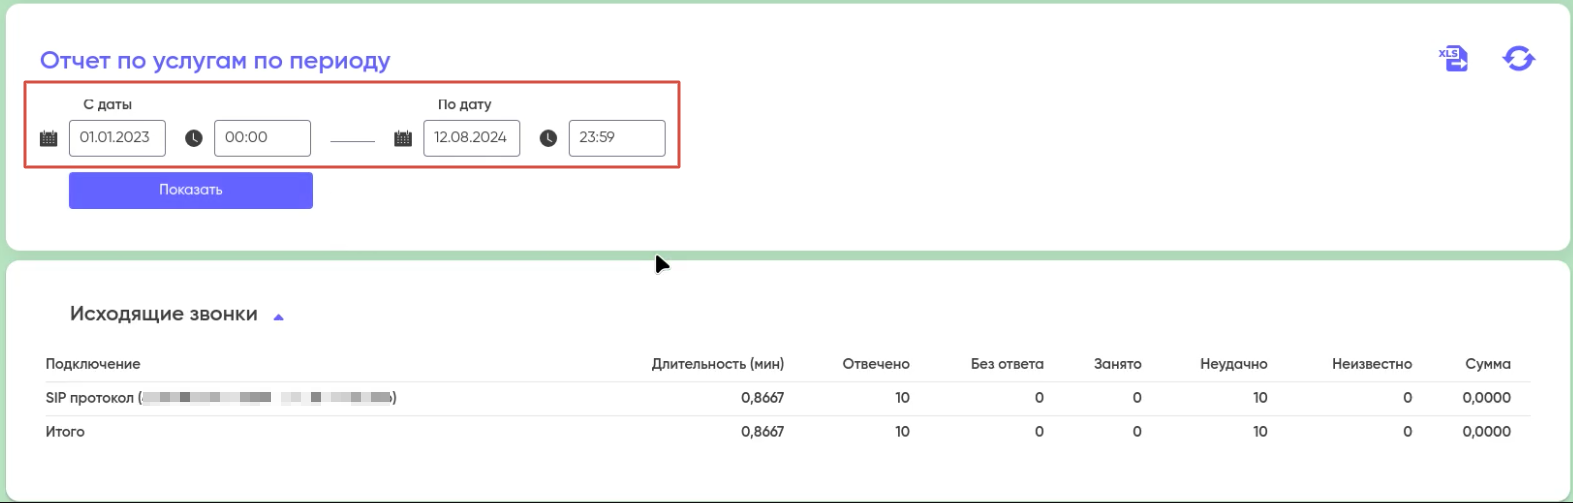The image size is (1573, 503).
Task: Click the Подключение column header
Action: [93, 364]
